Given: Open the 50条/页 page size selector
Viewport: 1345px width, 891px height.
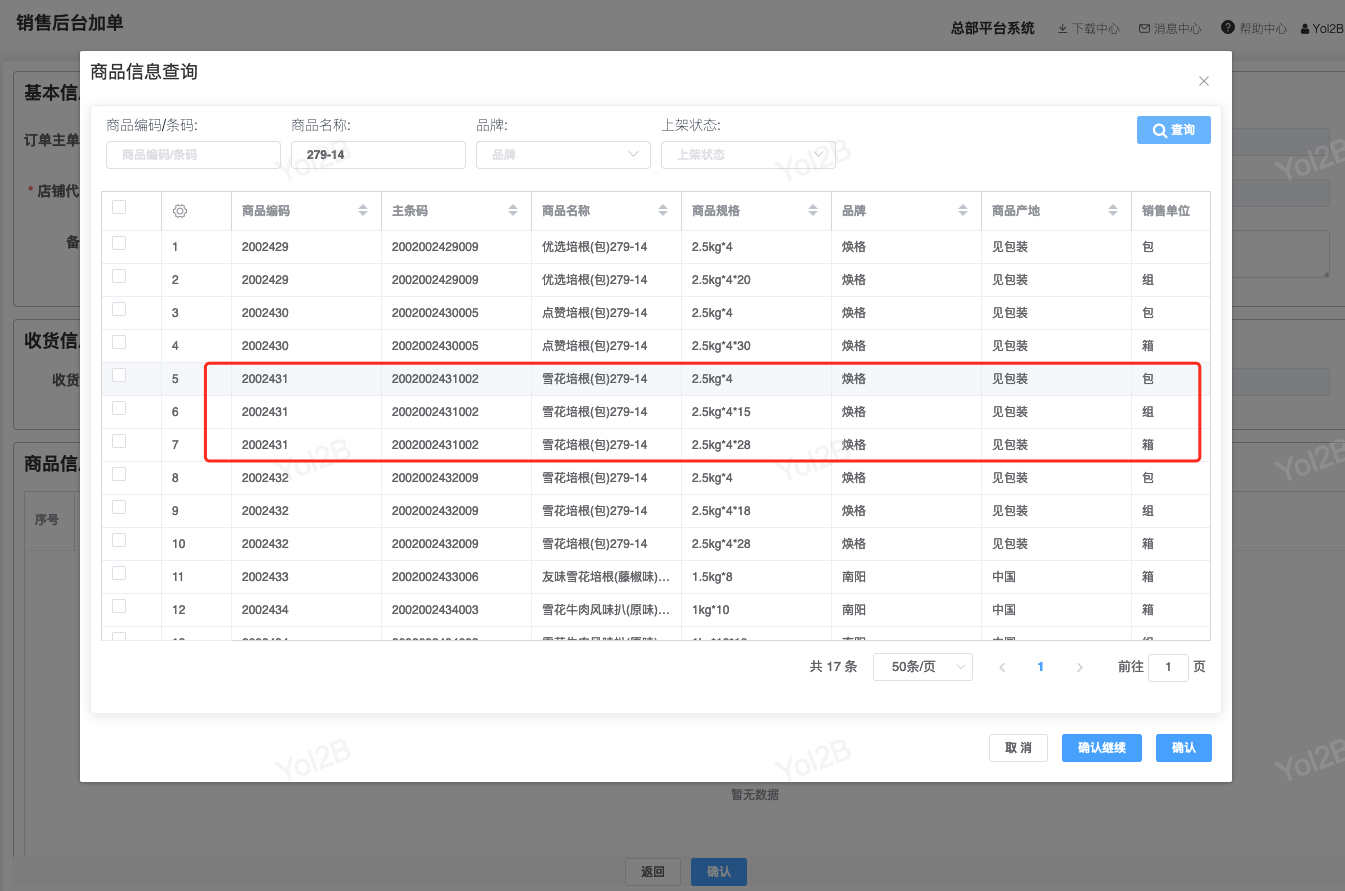Looking at the screenshot, I should (x=922, y=667).
